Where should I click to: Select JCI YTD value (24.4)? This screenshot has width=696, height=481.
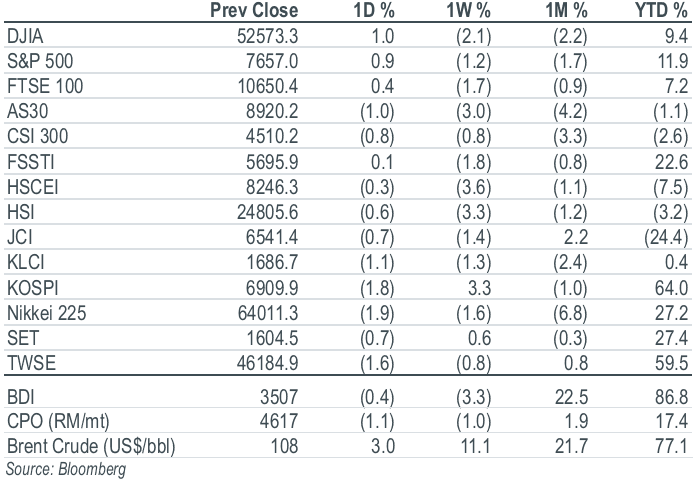click(666, 237)
